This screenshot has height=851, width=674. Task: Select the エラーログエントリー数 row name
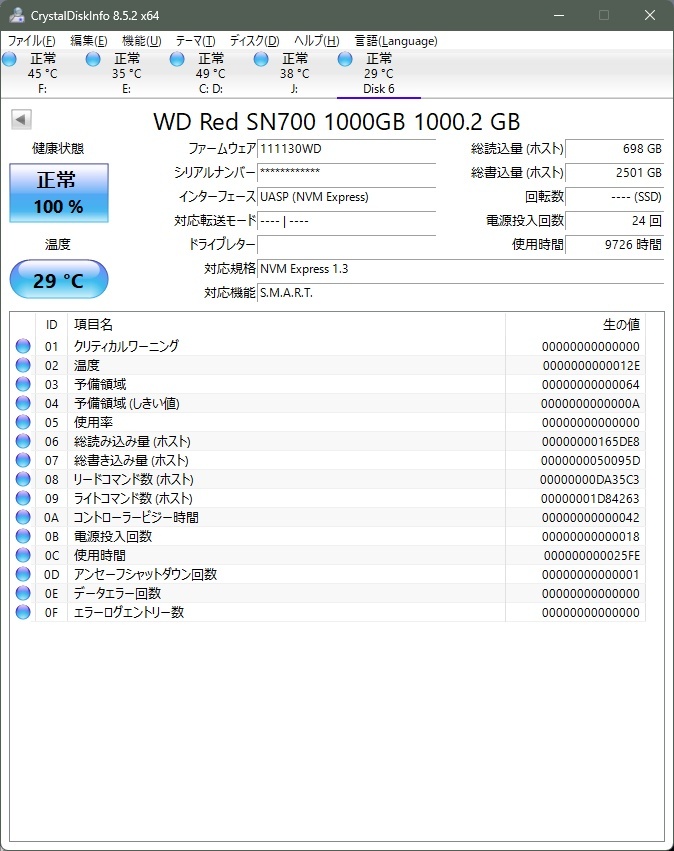coord(129,612)
